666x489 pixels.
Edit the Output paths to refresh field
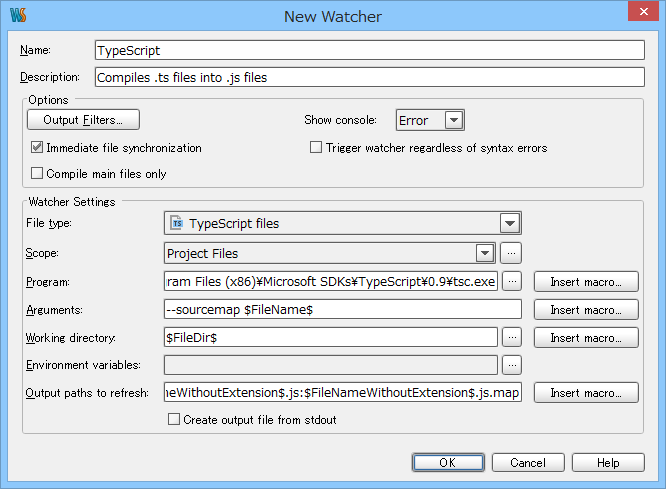(343, 392)
